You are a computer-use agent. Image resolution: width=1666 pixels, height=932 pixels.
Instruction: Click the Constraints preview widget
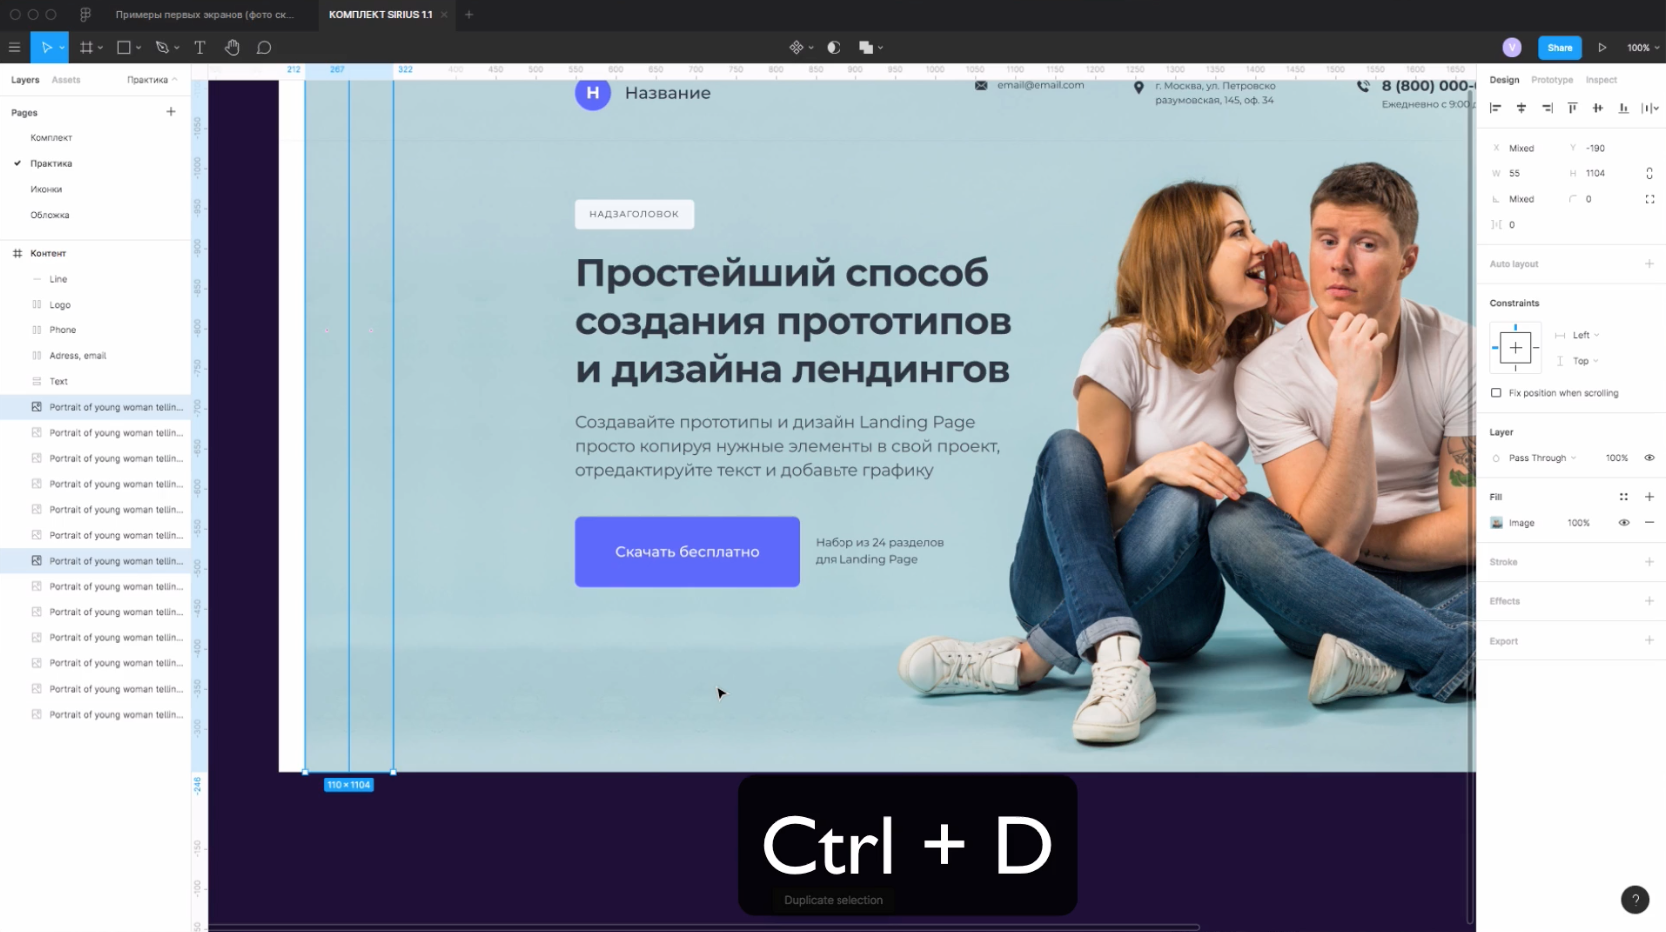(x=1515, y=348)
